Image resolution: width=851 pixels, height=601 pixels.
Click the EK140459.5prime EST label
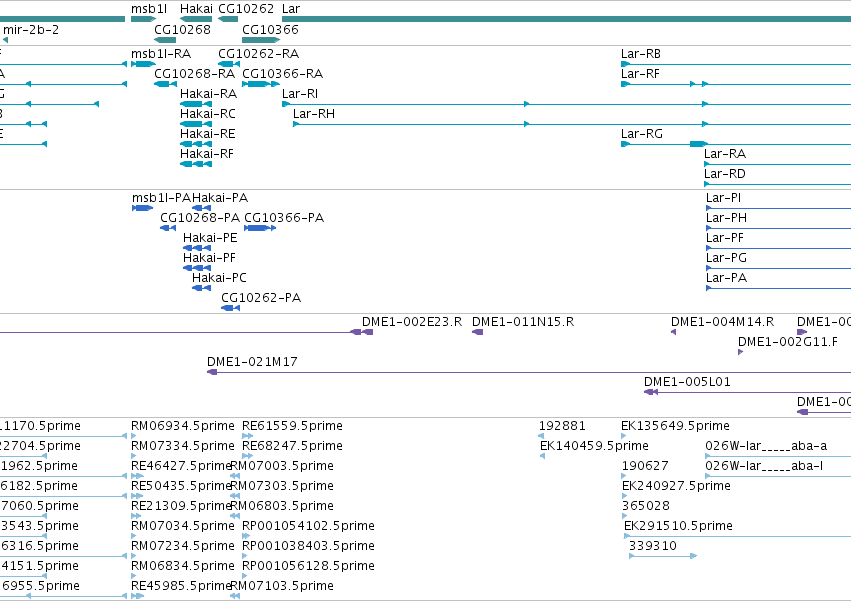coord(594,446)
